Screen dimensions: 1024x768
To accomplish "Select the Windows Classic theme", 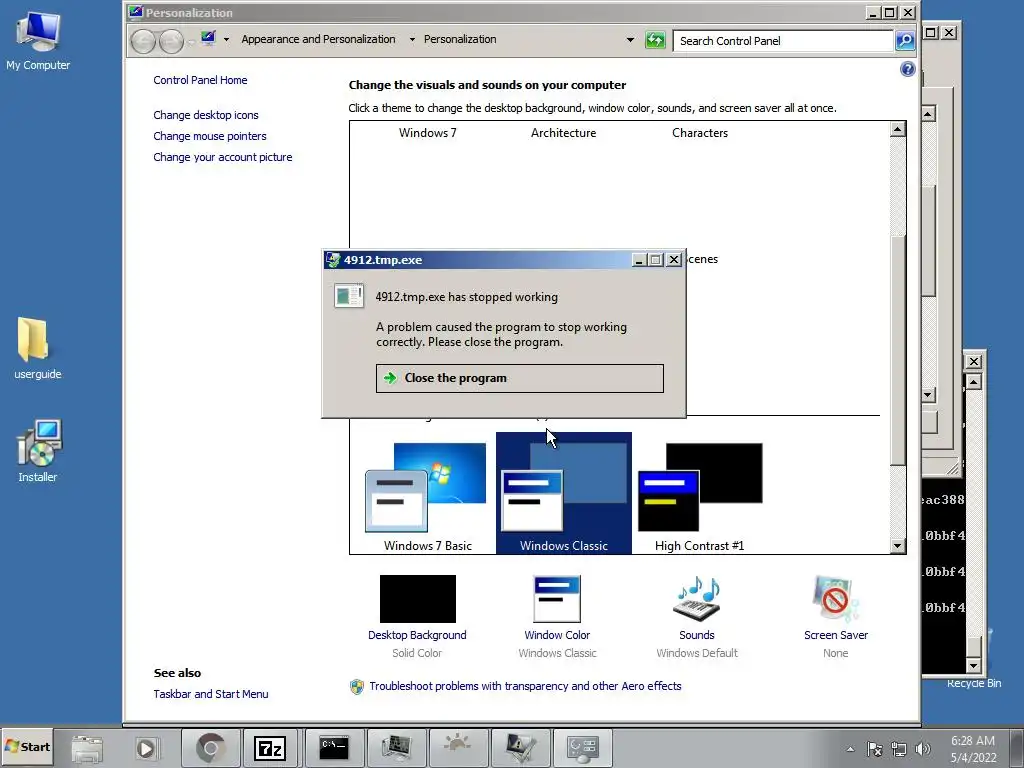I will point(564,493).
